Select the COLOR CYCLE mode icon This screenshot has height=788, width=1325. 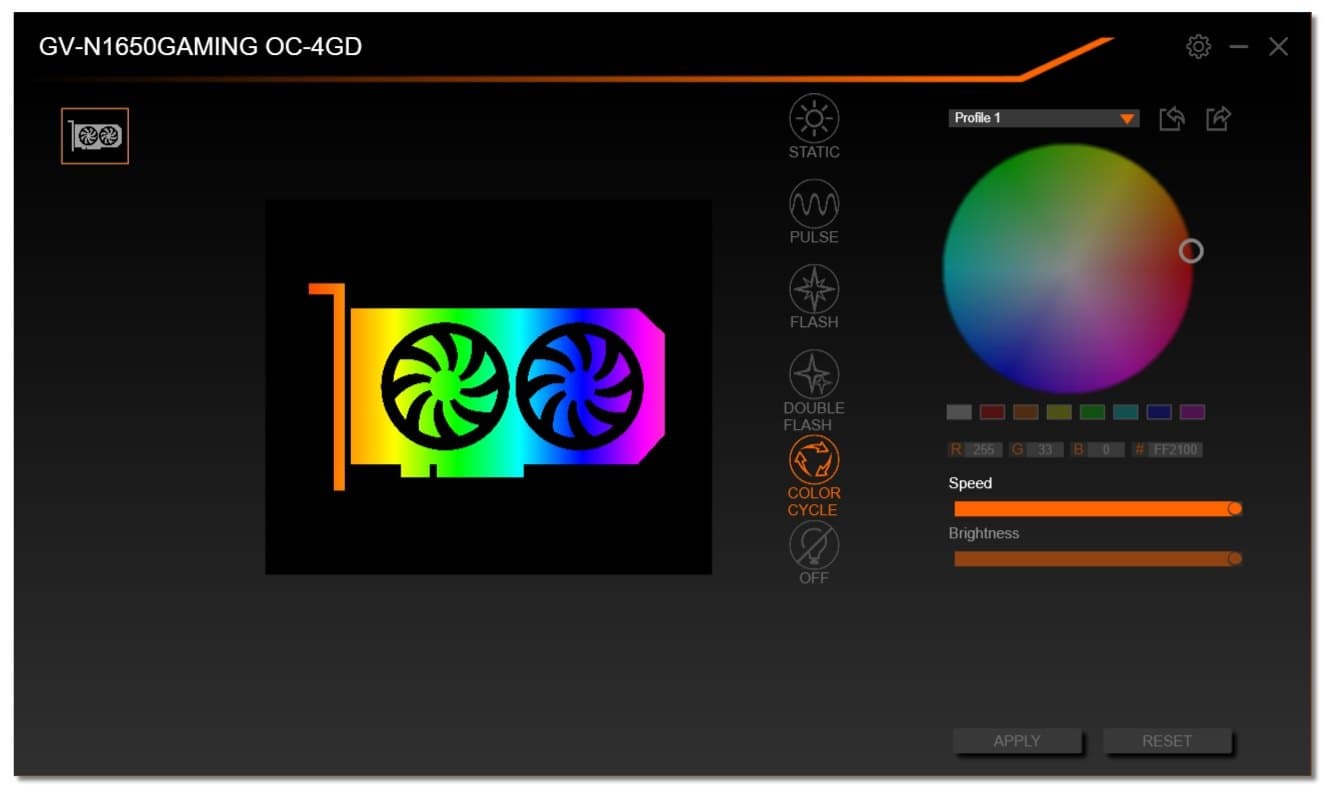click(x=814, y=459)
